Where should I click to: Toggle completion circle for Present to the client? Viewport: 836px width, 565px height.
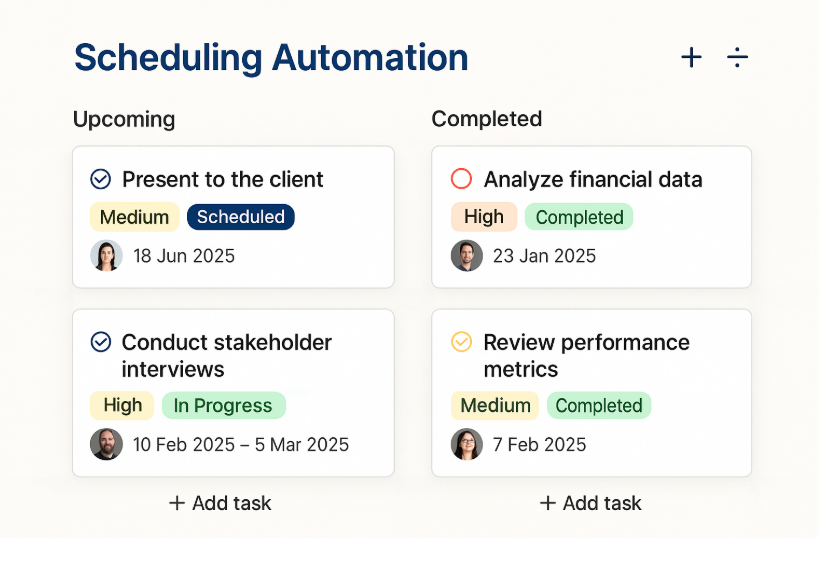point(100,179)
